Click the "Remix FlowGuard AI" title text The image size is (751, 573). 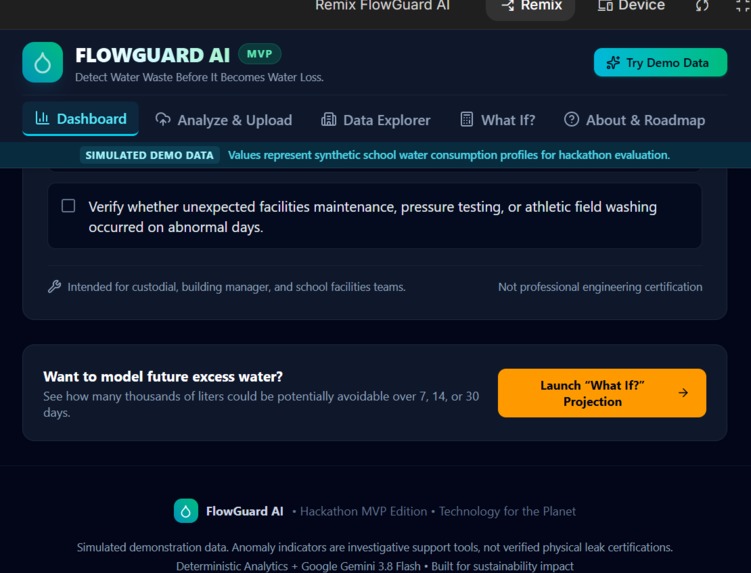(x=382, y=6)
